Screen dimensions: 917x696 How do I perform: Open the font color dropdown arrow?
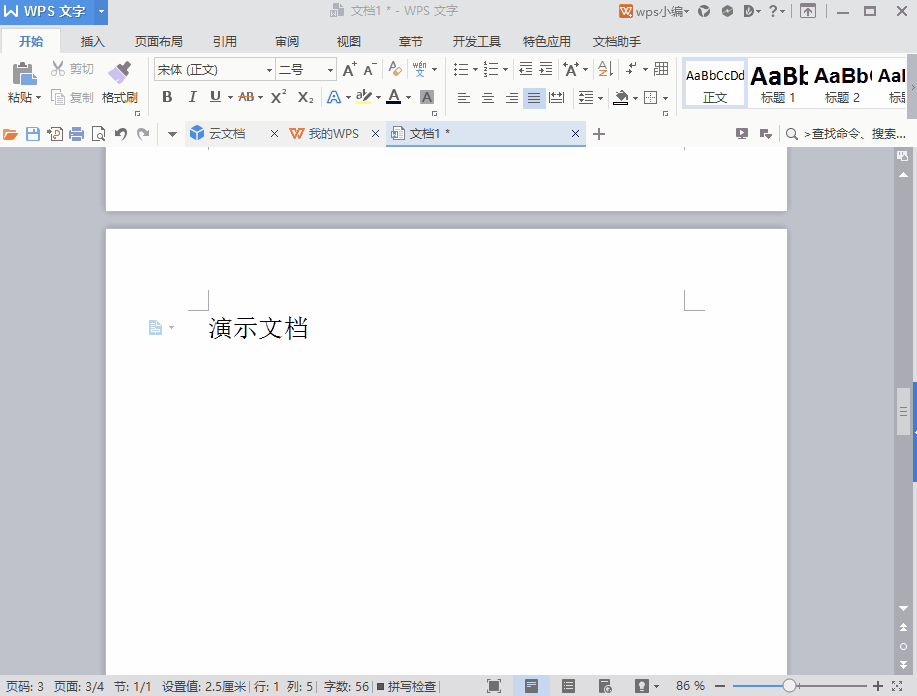click(x=406, y=97)
